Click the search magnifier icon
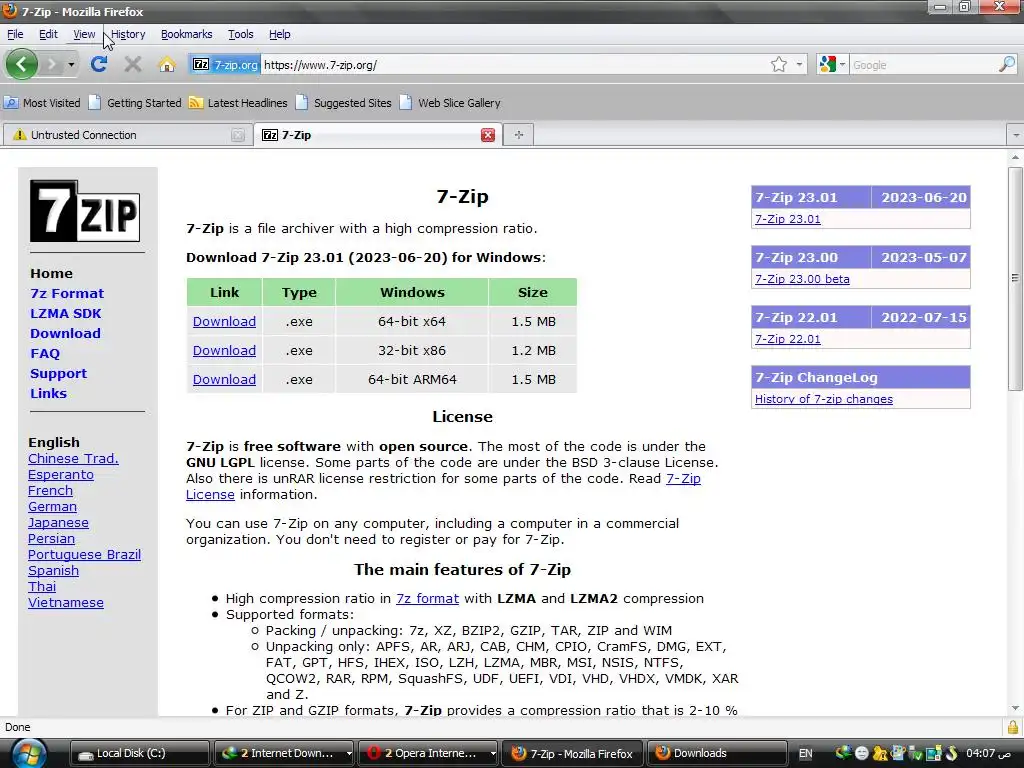Screen dimensions: 1024x768 [x=1007, y=65]
